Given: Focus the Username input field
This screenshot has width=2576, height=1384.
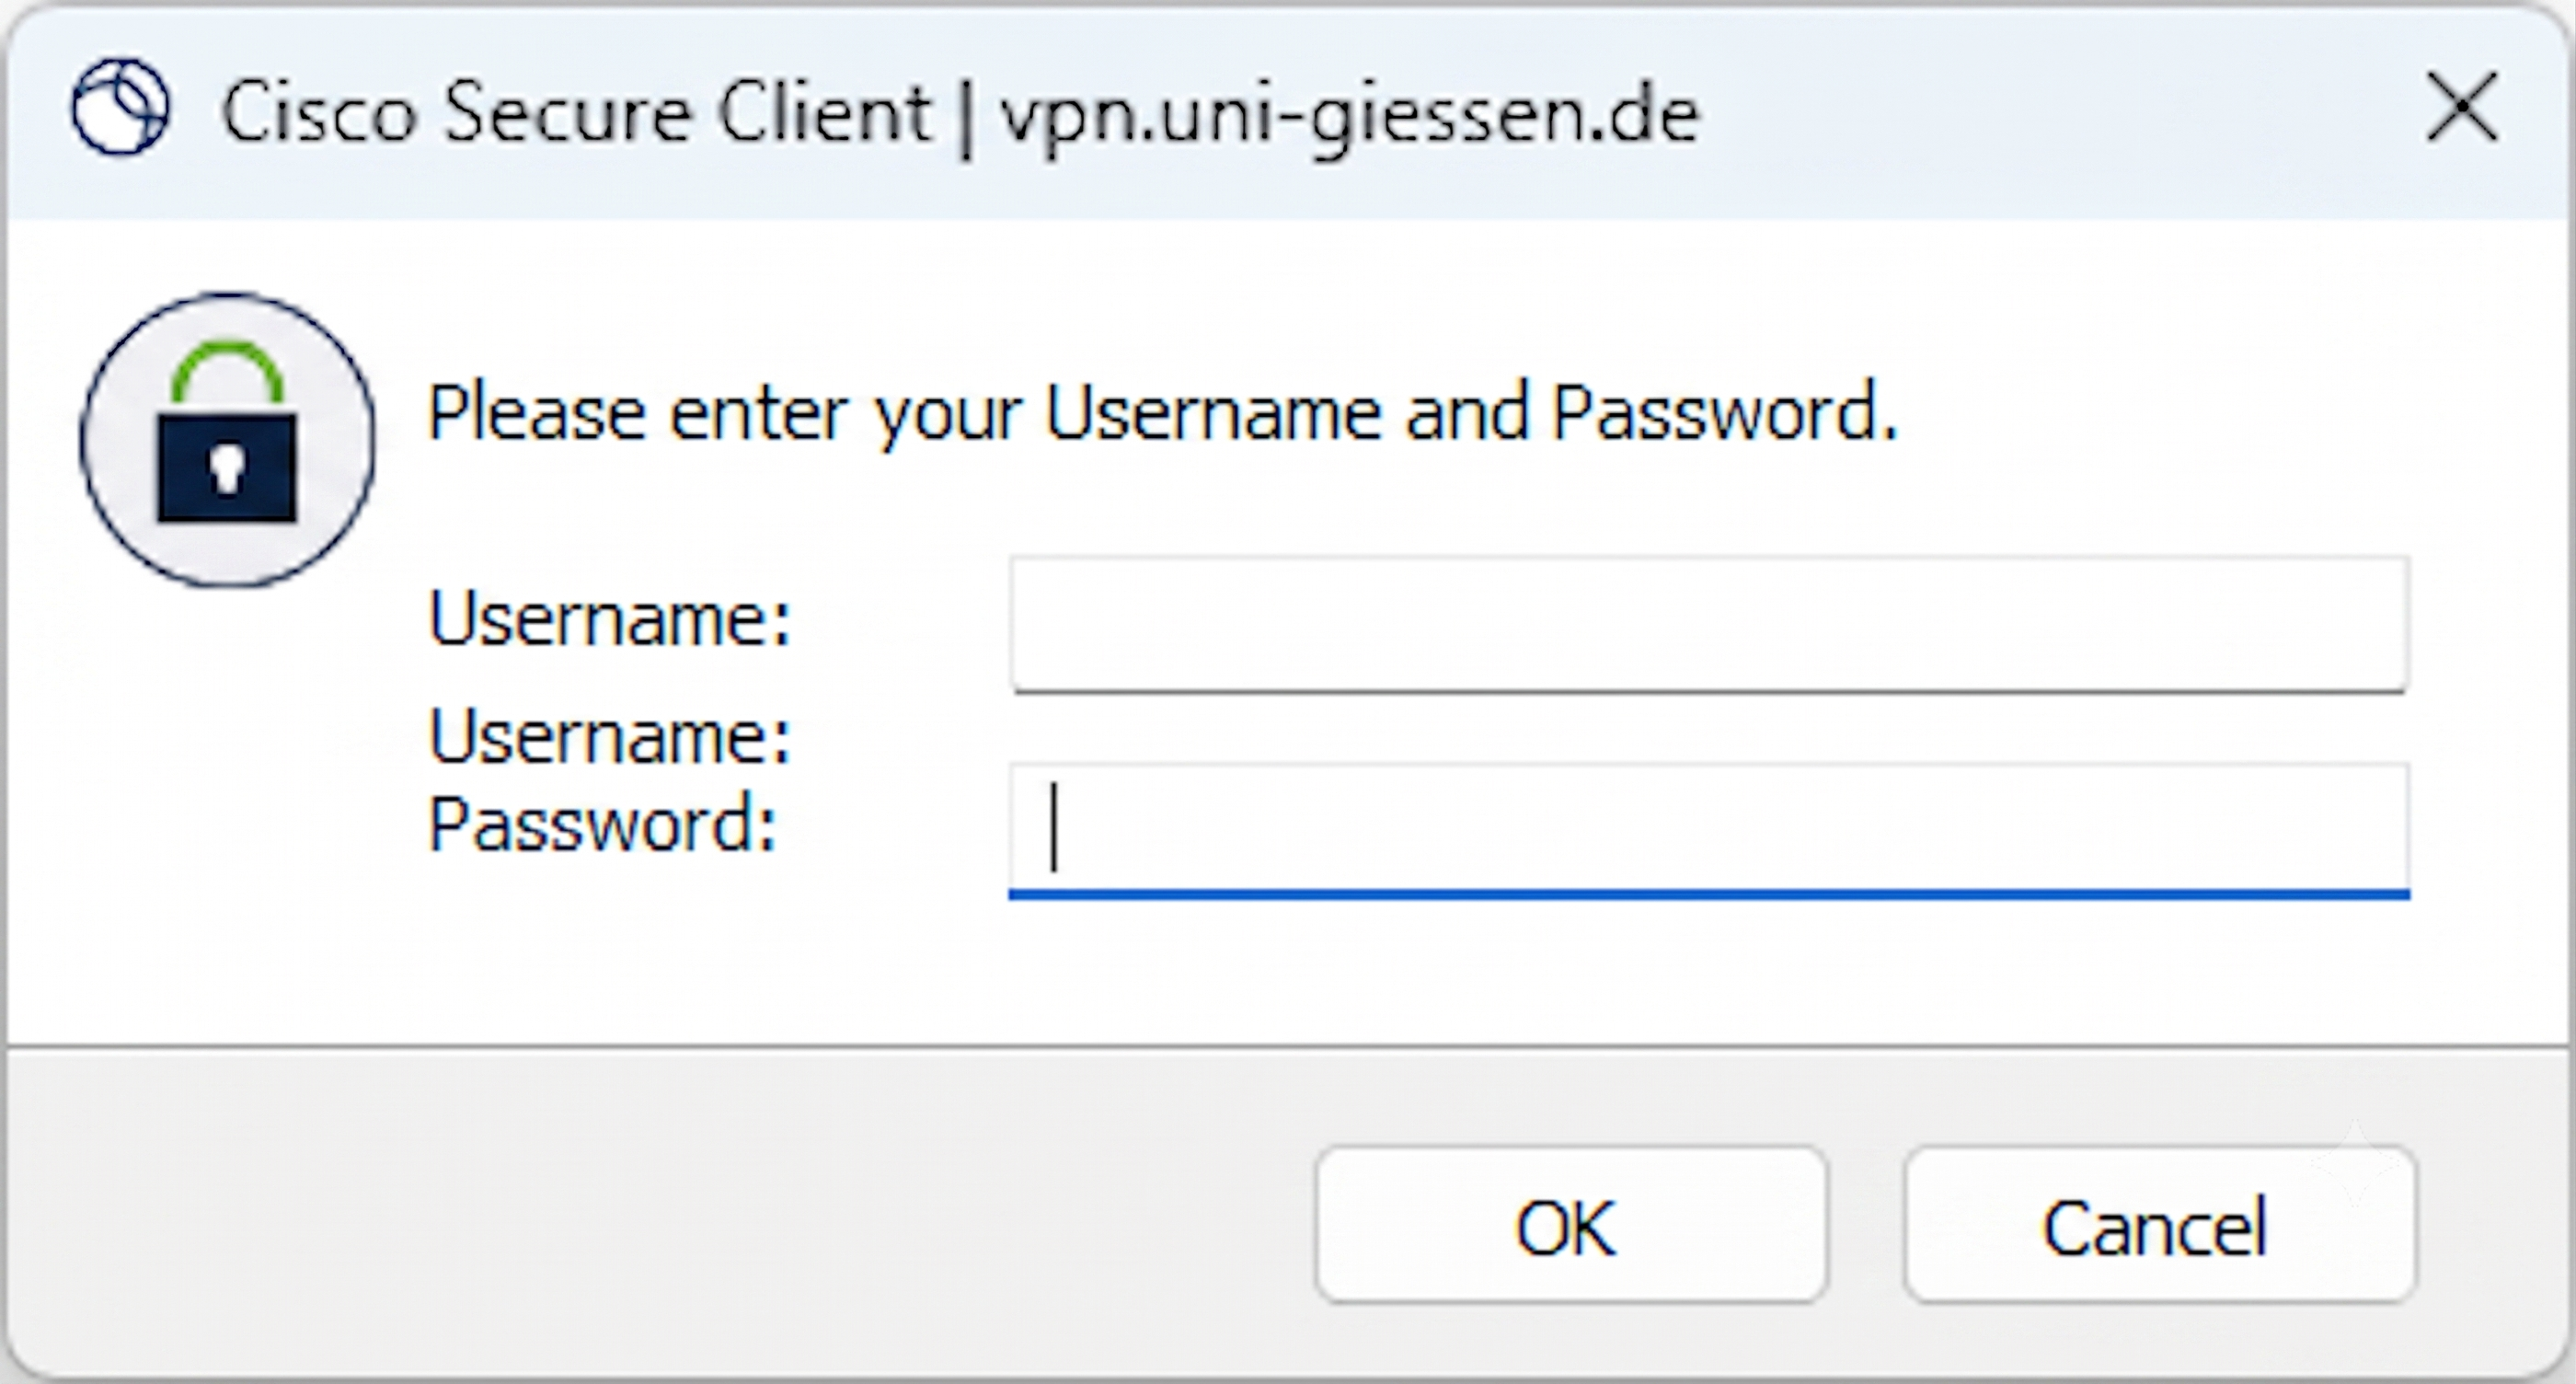Looking at the screenshot, I should [1709, 625].
